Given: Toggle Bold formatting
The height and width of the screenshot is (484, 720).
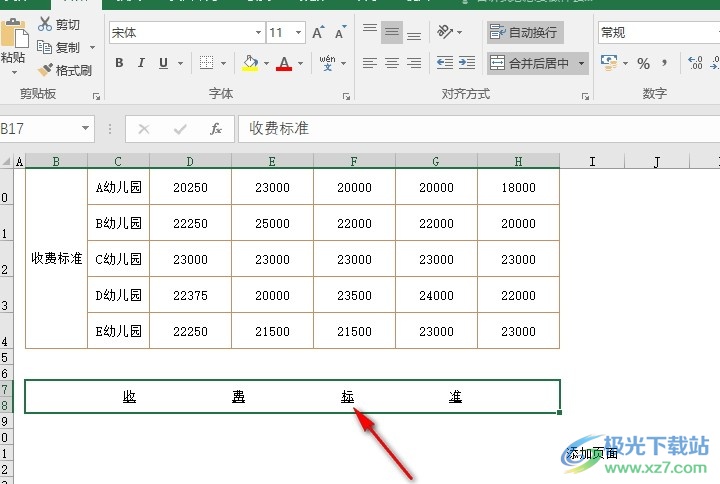Looking at the screenshot, I should (119, 63).
